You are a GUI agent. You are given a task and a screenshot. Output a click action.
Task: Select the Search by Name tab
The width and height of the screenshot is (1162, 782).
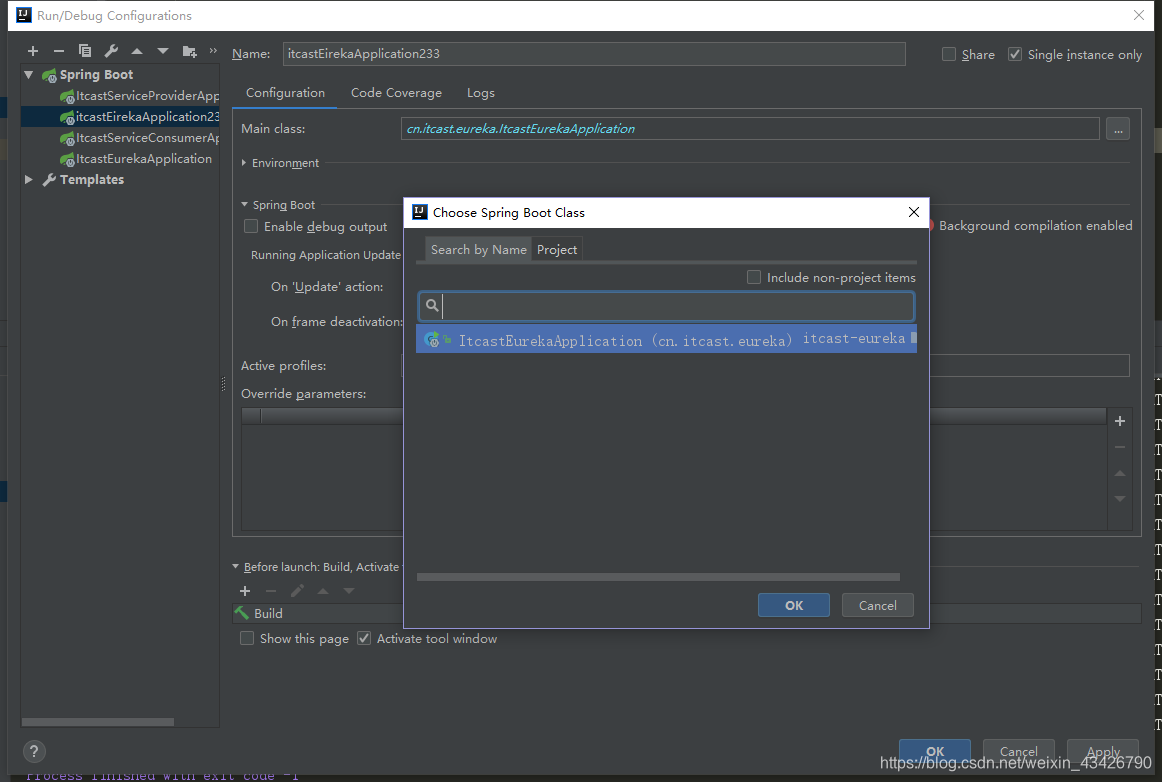478,250
